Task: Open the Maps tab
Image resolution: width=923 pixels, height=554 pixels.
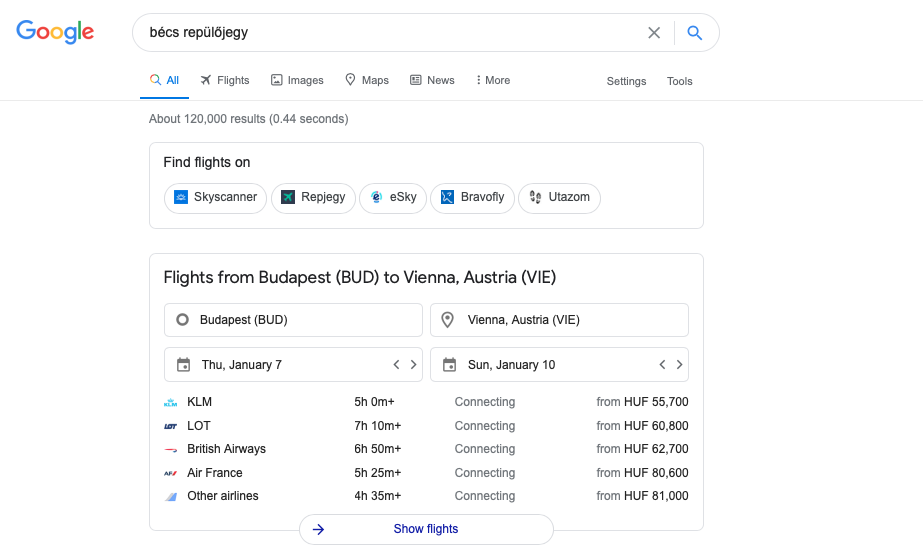Action: 367,80
